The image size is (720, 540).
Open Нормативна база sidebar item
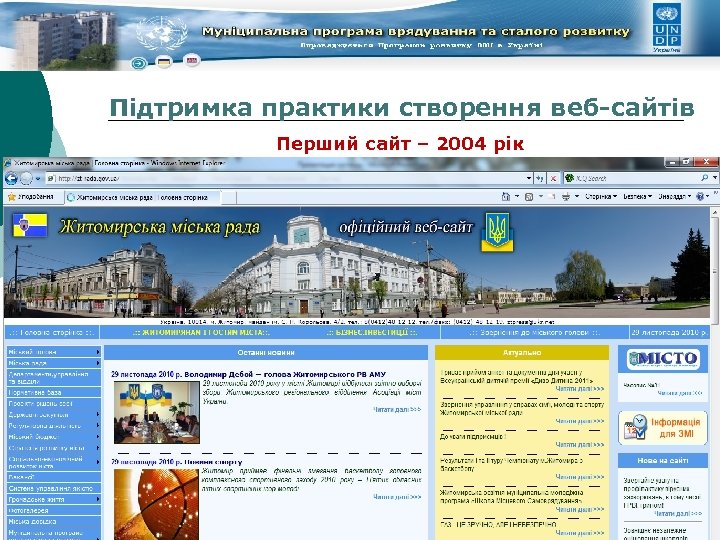click(x=54, y=393)
